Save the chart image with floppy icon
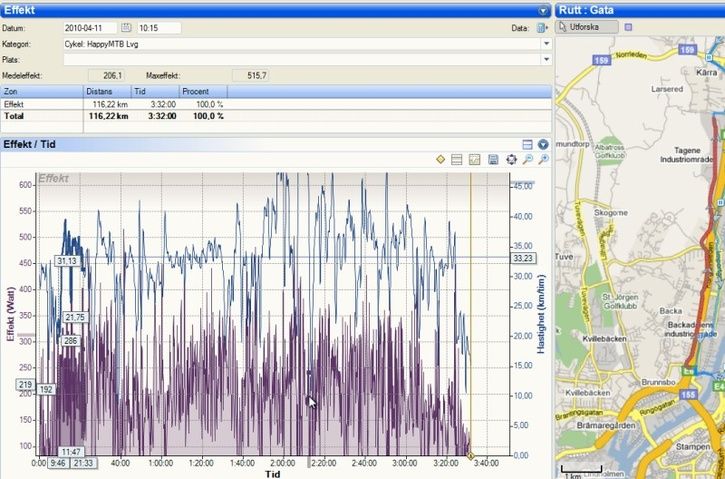This screenshot has width=725, height=479. click(x=493, y=160)
